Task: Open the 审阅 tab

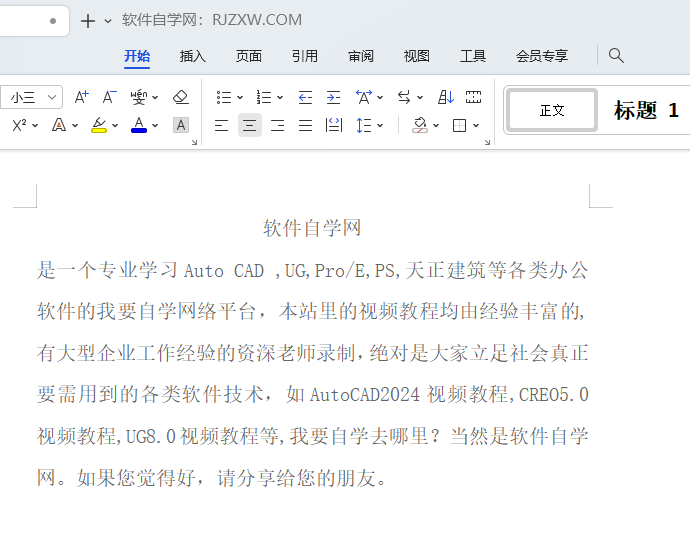Action: click(361, 56)
